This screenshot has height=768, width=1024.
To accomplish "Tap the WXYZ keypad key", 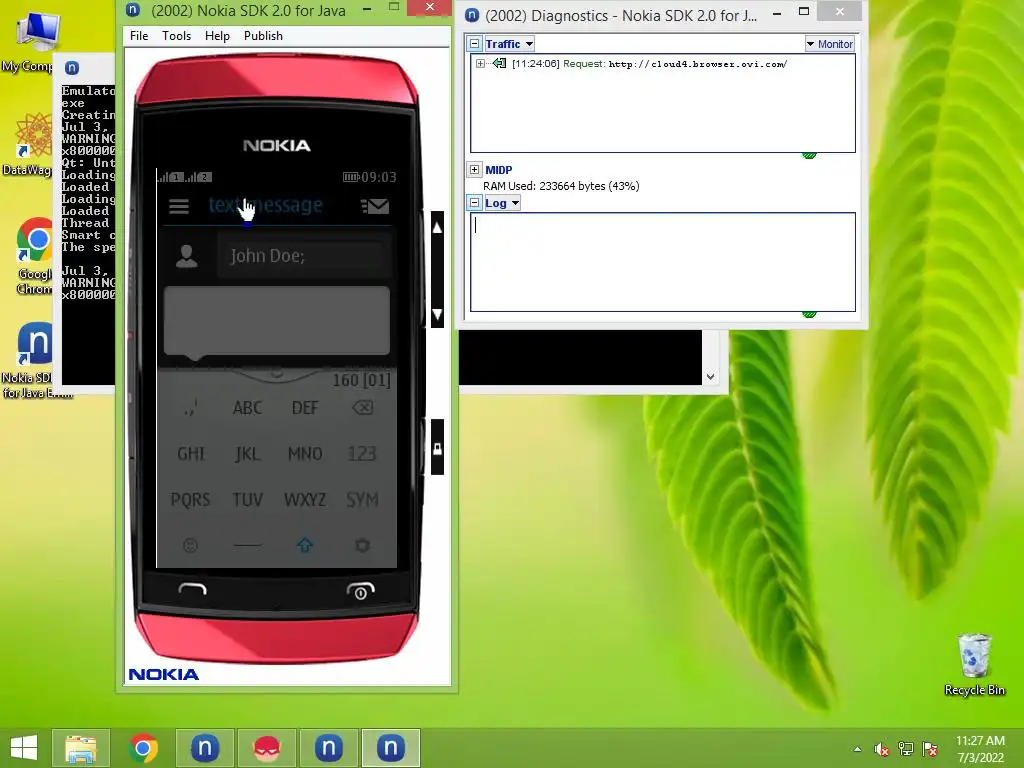I will point(305,500).
